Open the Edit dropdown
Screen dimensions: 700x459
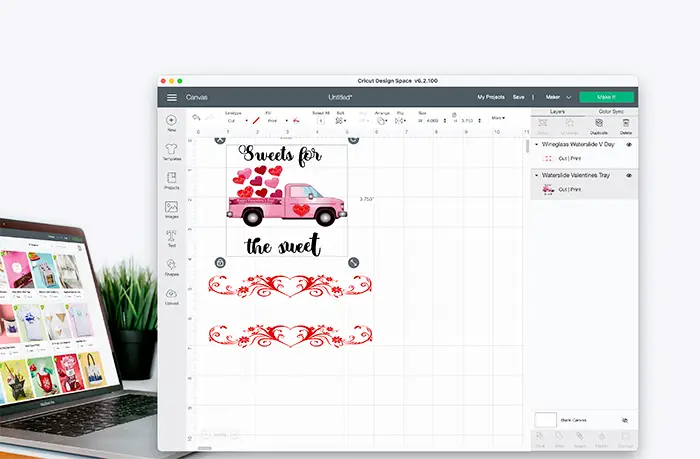341,121
